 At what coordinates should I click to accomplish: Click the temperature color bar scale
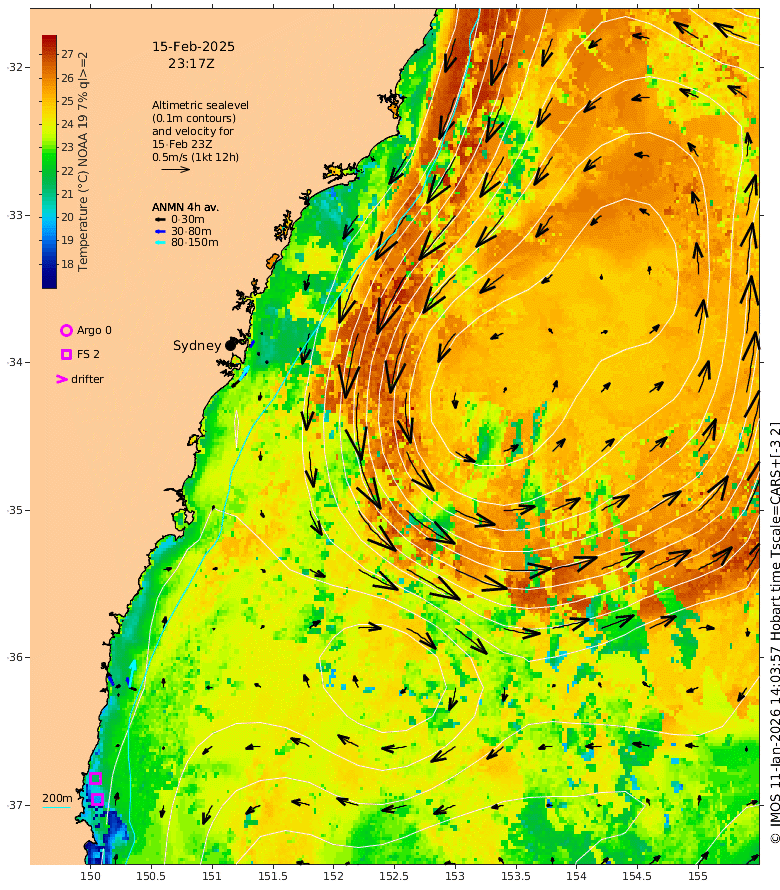tap(49, 162)
